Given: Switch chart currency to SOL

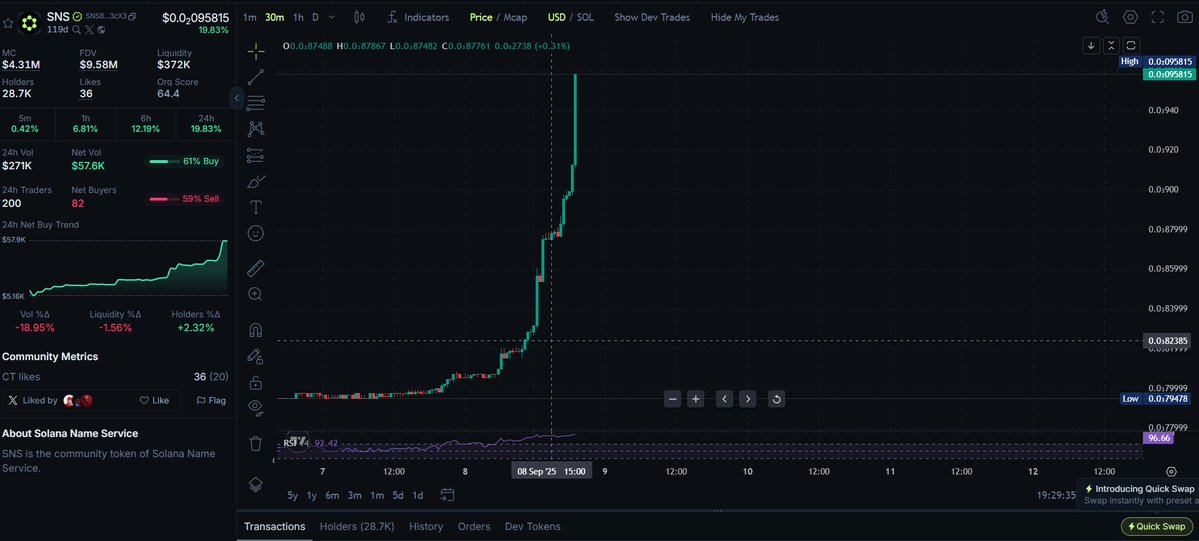Looking at the screenshot, I should [x=583, y=17].
